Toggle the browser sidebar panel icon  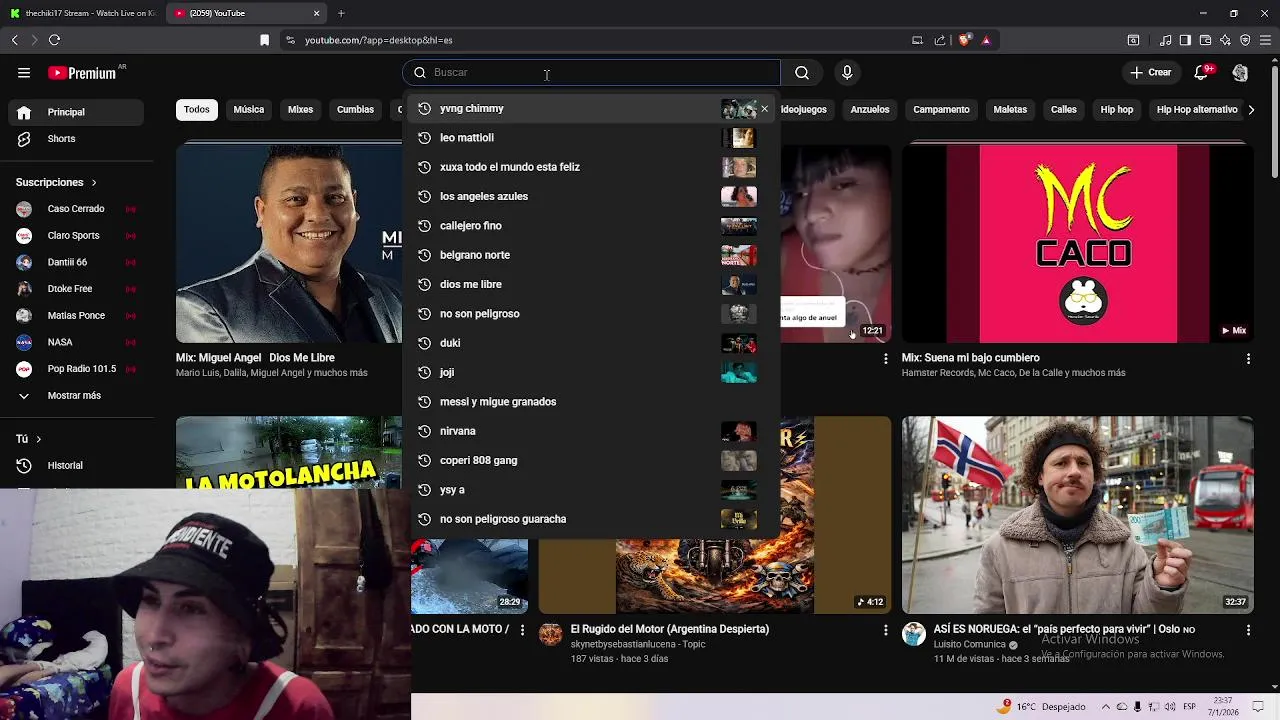click(1185, 40)
